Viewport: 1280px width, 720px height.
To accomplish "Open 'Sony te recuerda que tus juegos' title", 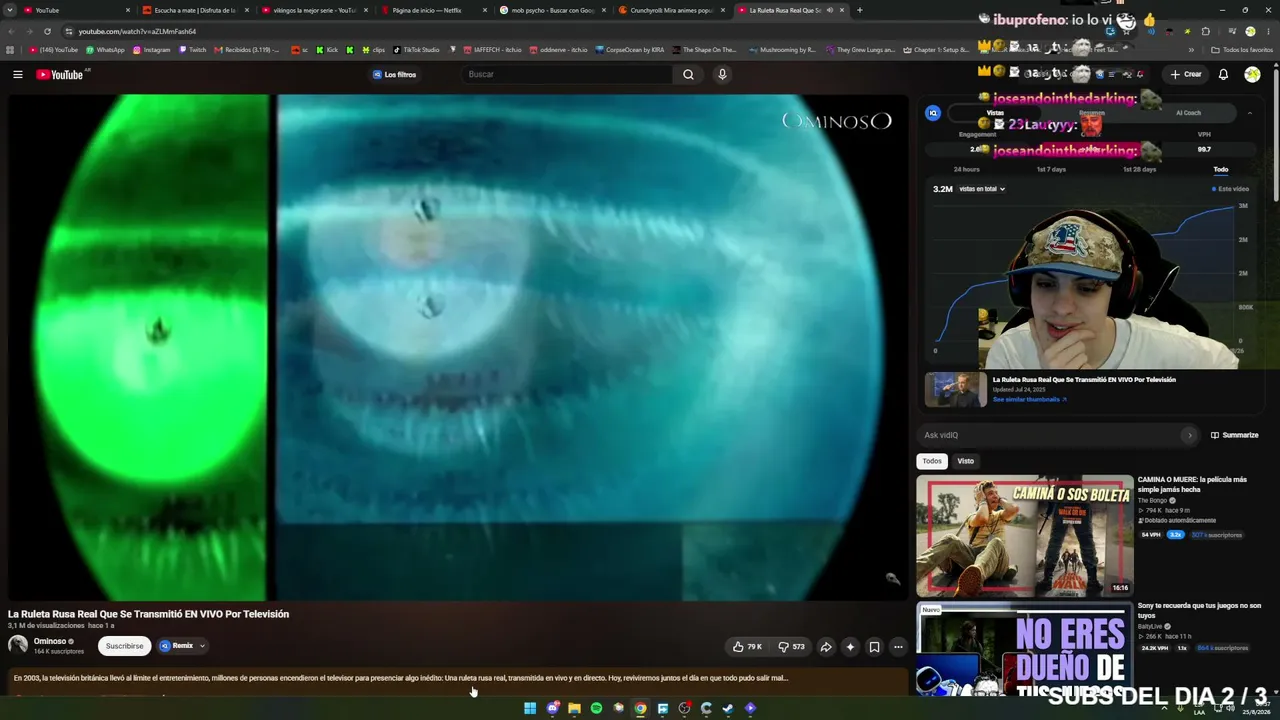I will (x=1199, y=610).
